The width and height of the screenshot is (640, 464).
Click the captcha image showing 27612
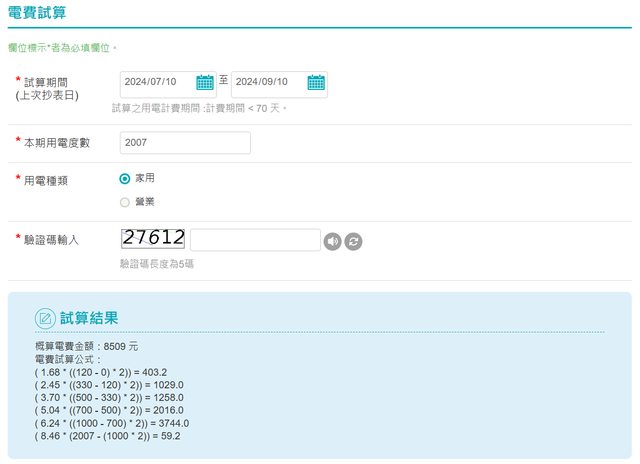(153, 238)
